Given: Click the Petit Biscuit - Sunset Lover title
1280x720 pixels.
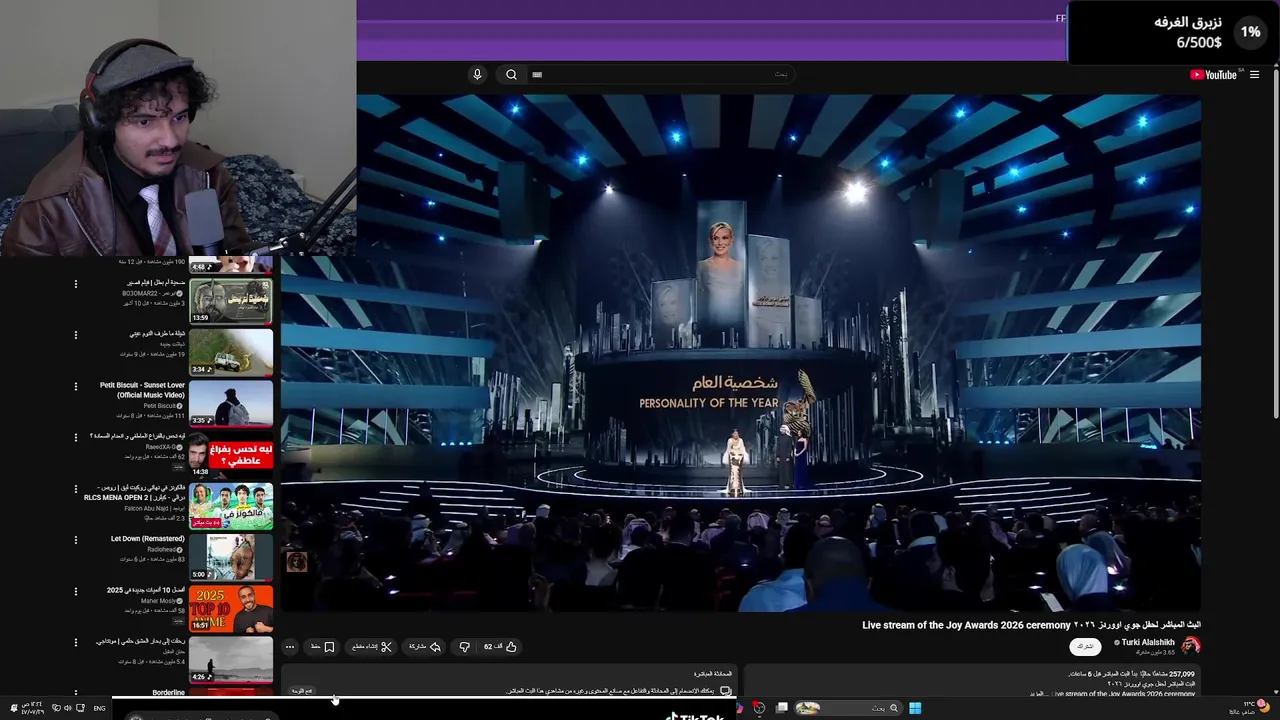Looking at the screenshot, I should tap(142, 390).
